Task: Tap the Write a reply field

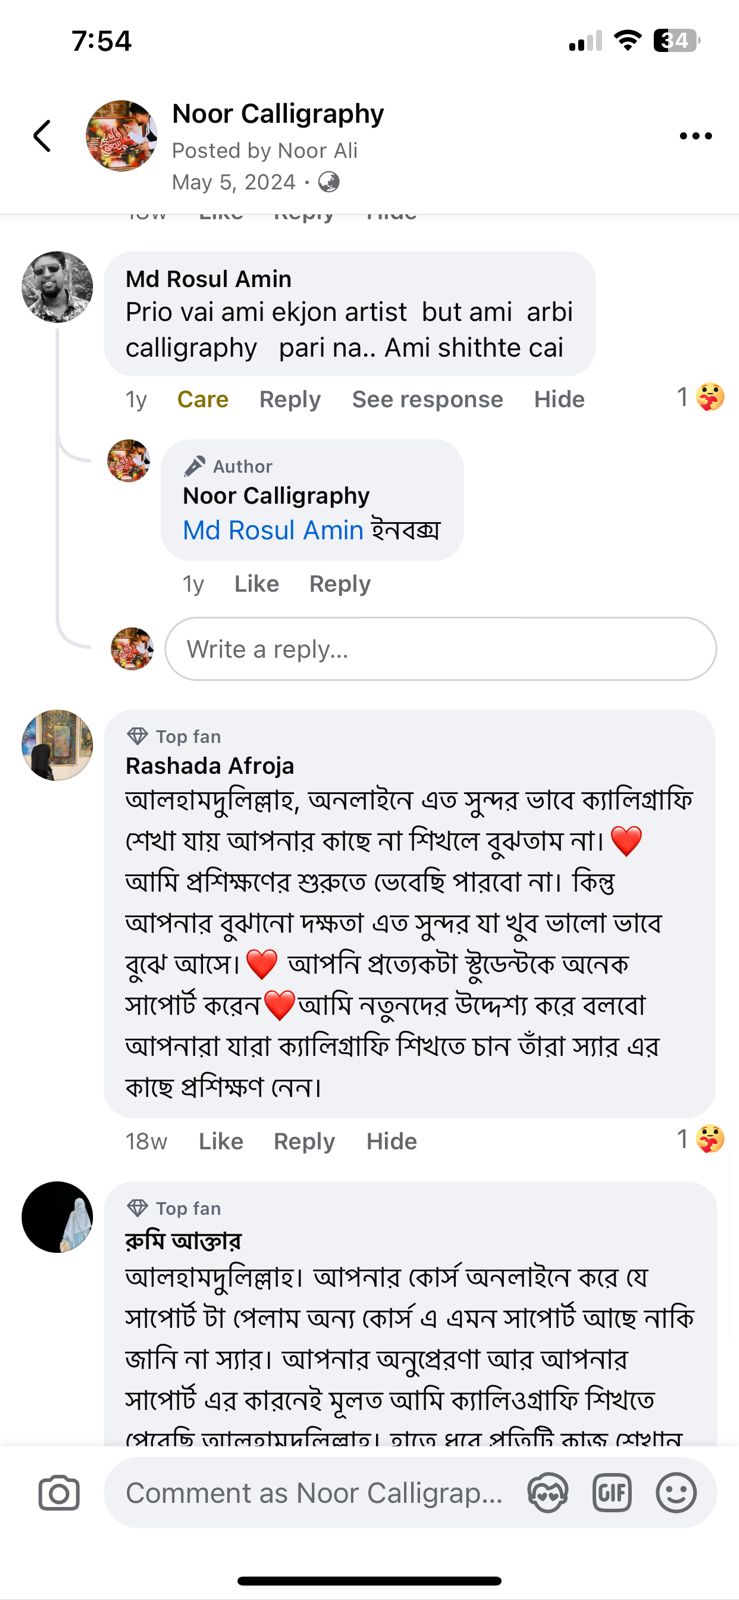Action: [440, 649]
